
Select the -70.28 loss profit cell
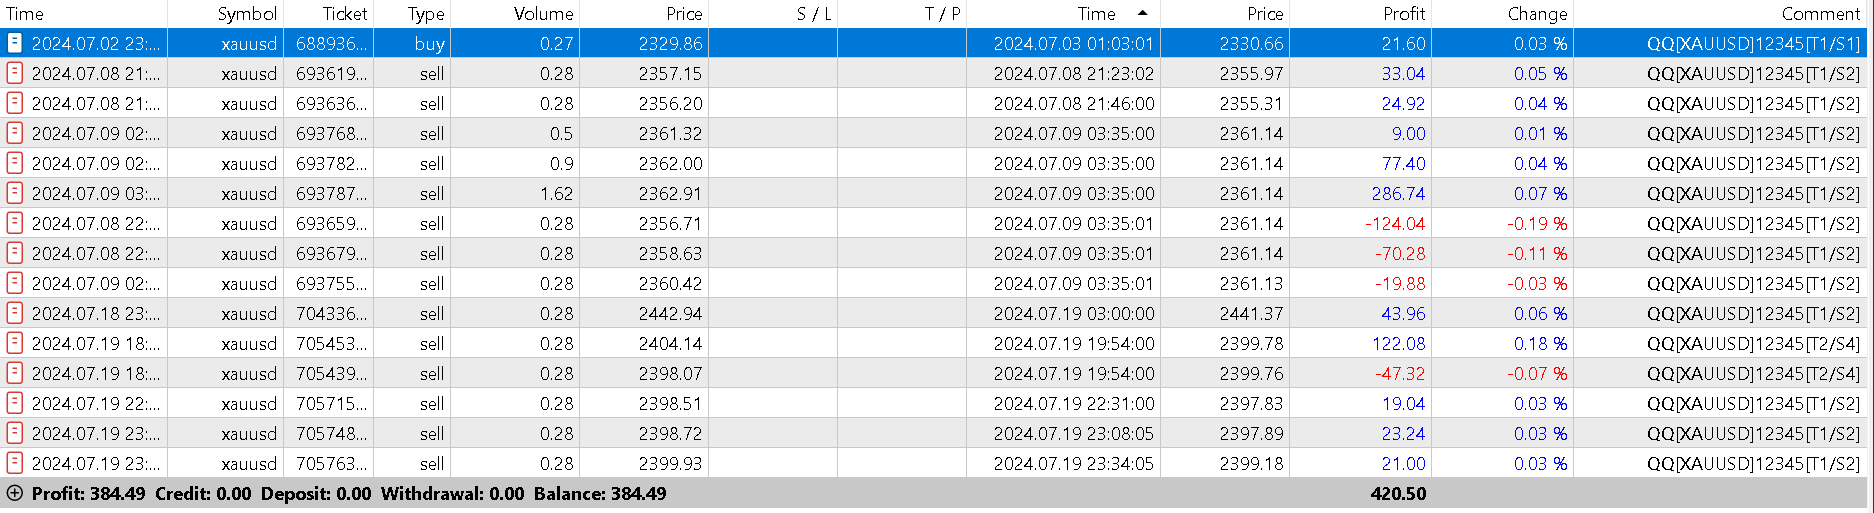pyautogui.click(x=1399, y=253)
